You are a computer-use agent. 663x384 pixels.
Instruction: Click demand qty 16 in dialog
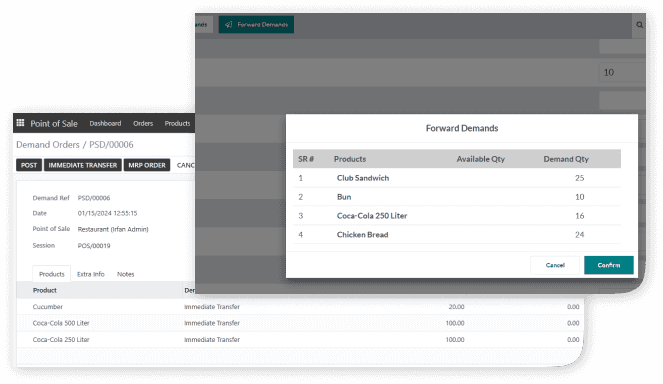(x=579, y=216)
